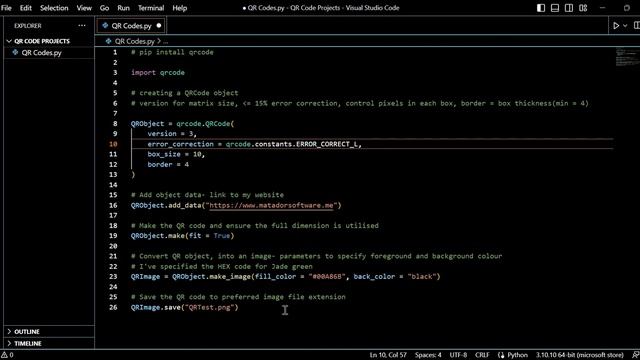Click the line number 26 in the gutter
640x360 pixels.
point(113,307)
